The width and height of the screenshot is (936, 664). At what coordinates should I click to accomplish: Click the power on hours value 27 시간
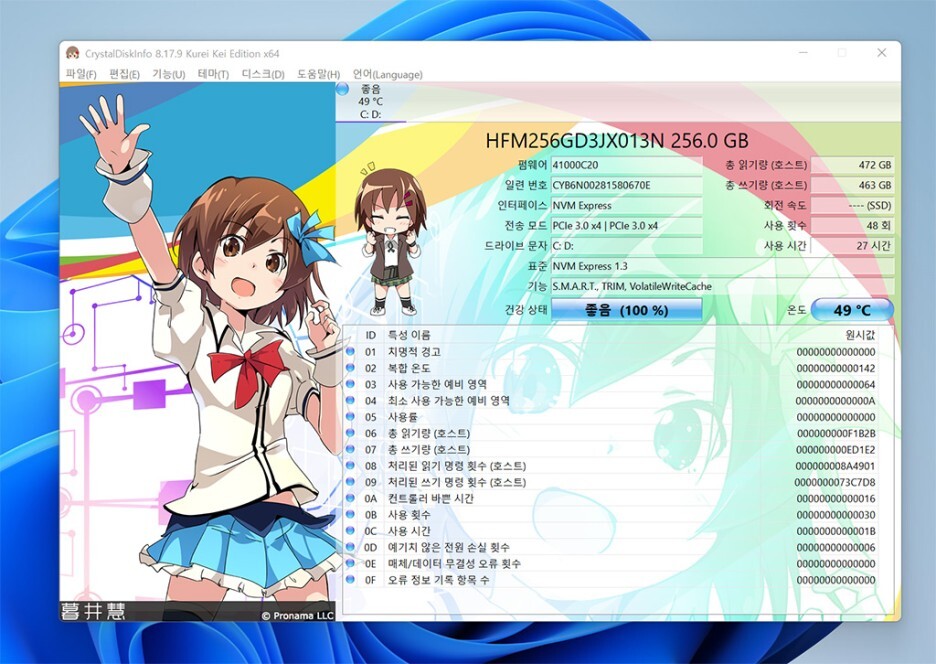[x=852, y=246]
